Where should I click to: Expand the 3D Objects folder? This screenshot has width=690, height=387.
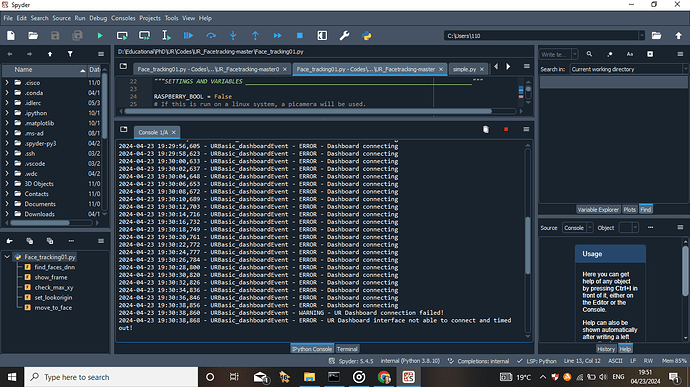(7, 184)
